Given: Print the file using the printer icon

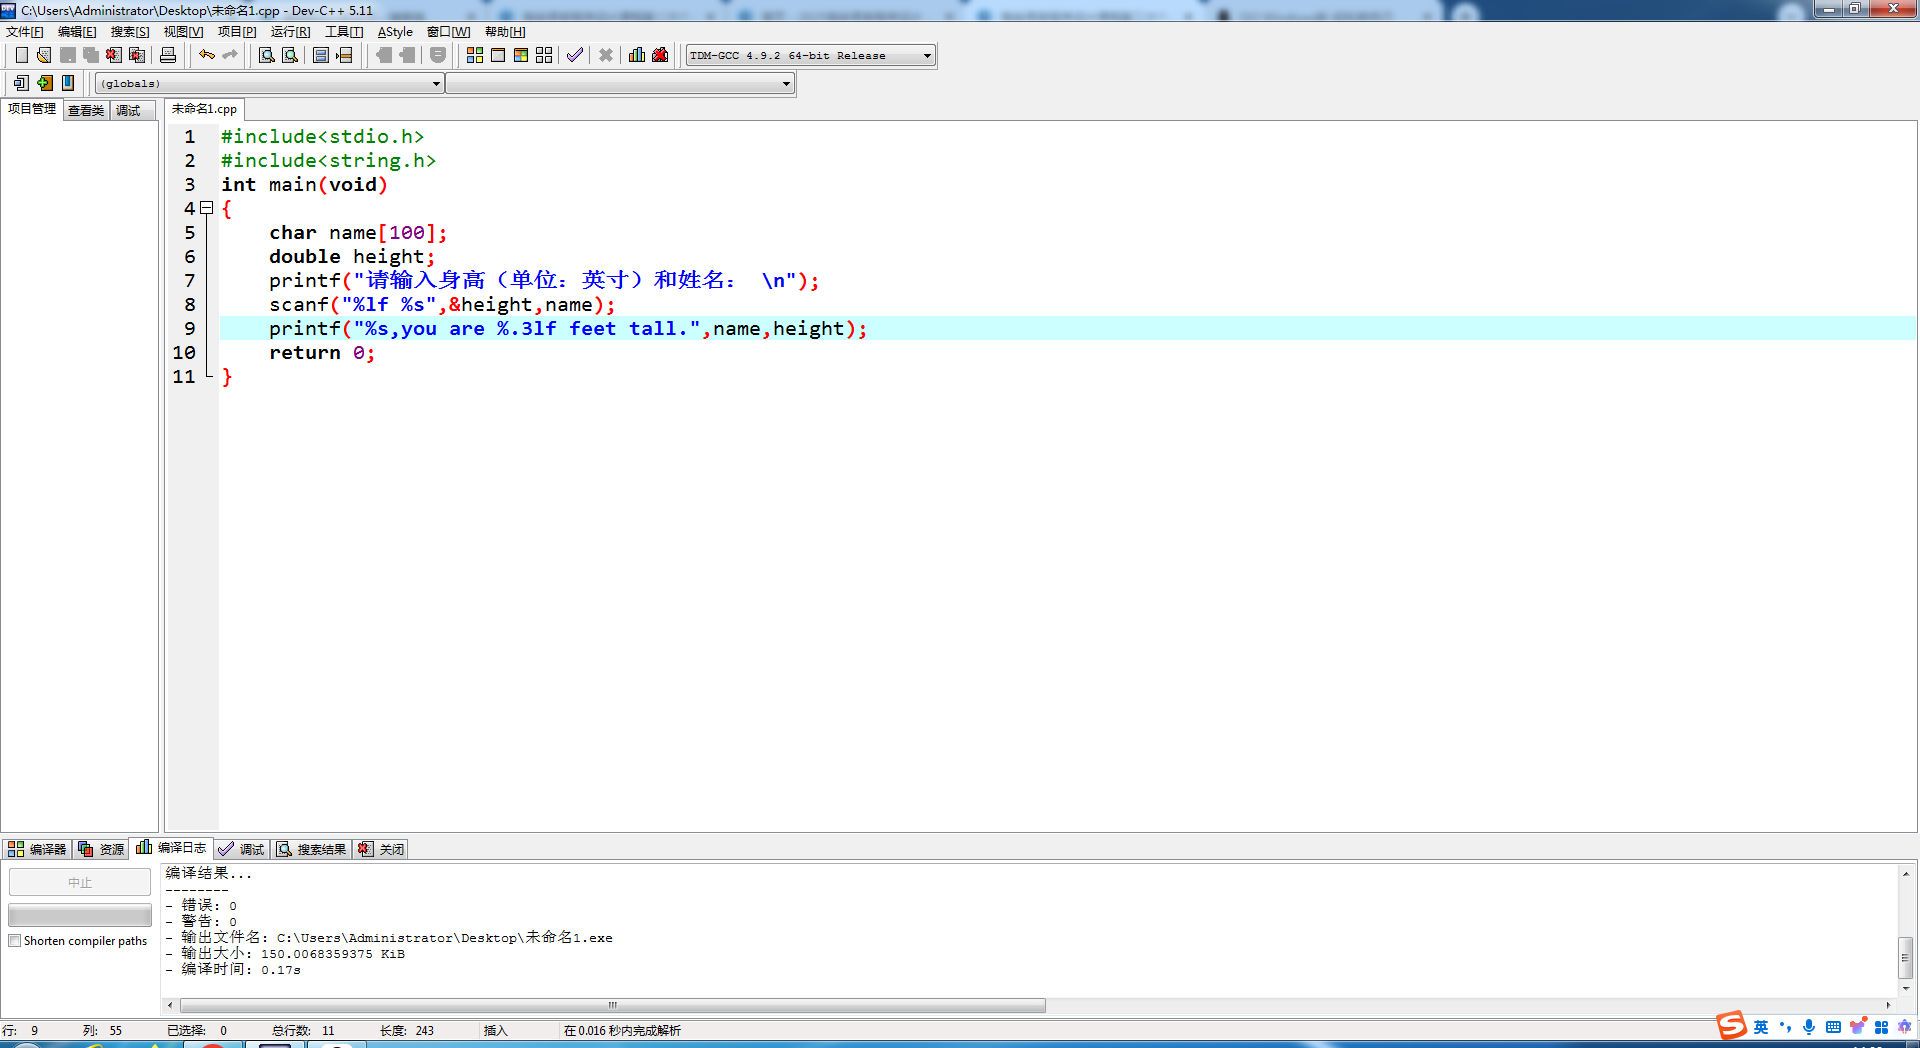Looking at the screenshot, I should point(168,55).
